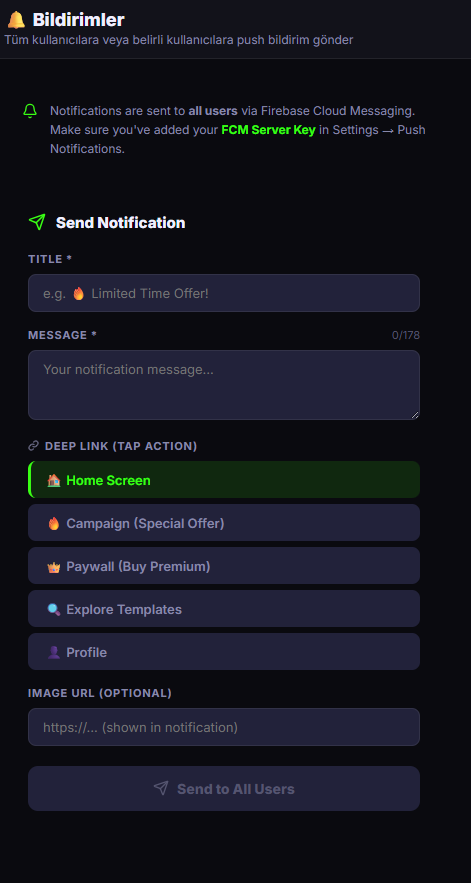Click Send to All Users button
Image resolution: width=471 pixels, height=883 pixels.
[x=224, y=788]
